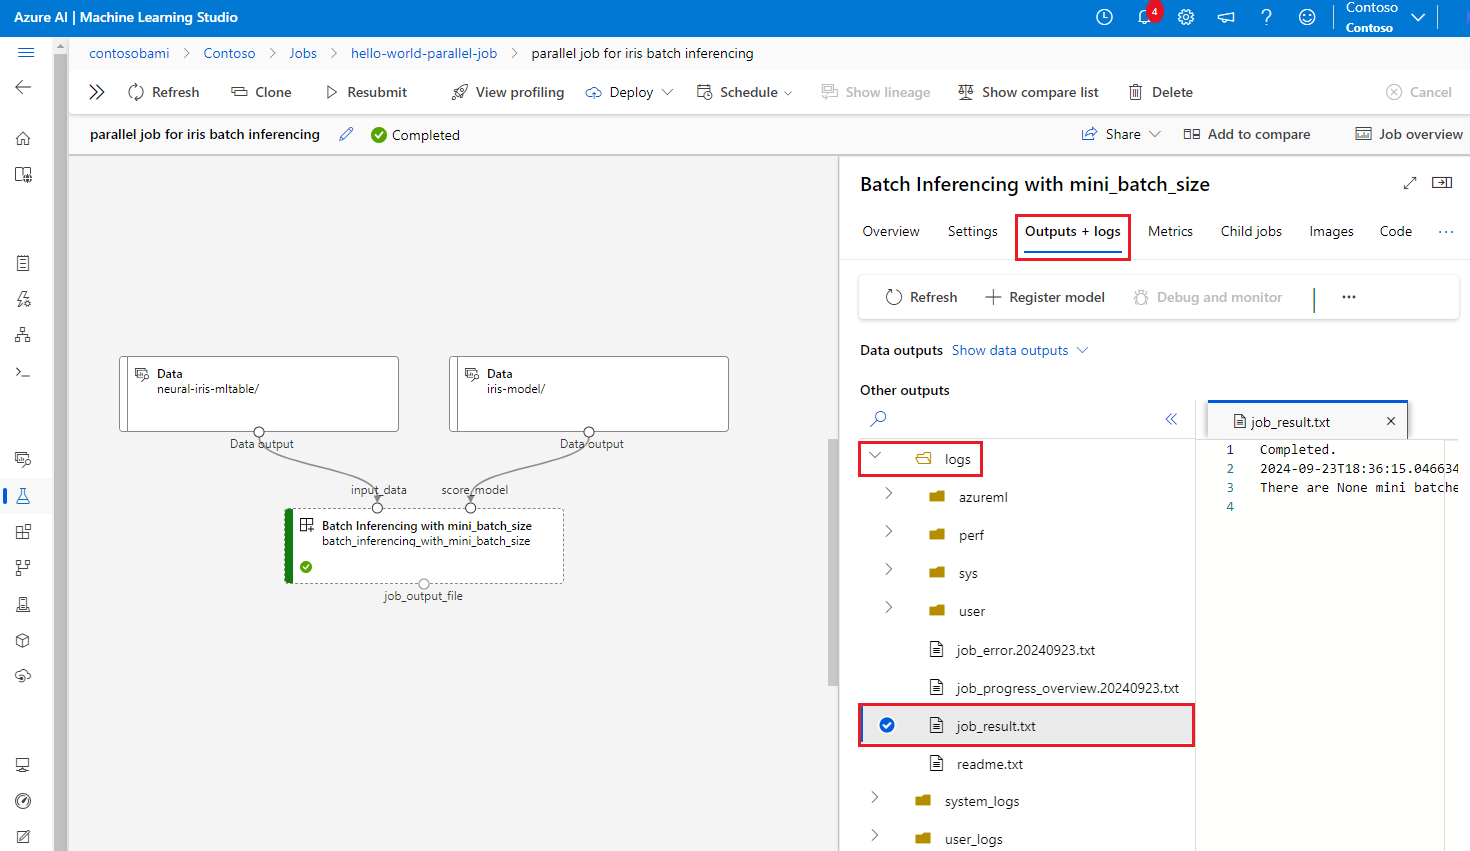Open the hamburger navigation menu
Screen dimensions: 1470x851
tap(26, 53)
